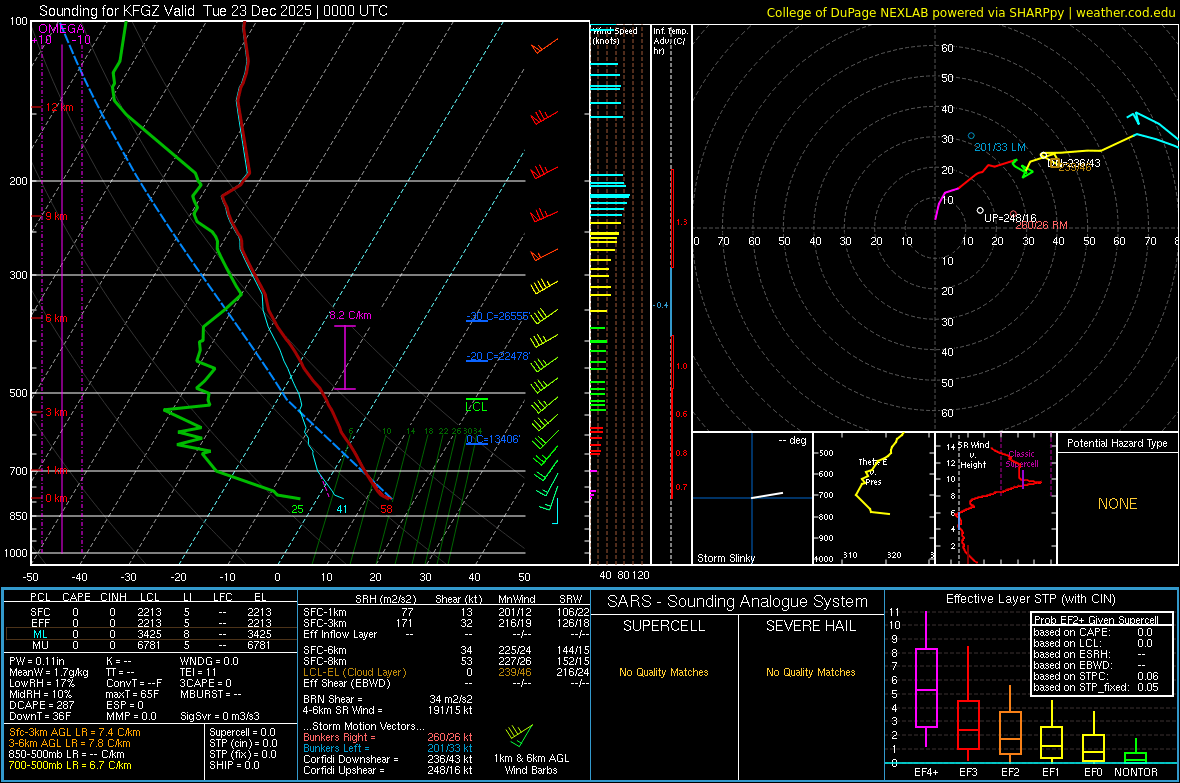Screen dimensions: 1180x783
Task: Select the 'UP=248/16' hodograph label
Action: coord(1010,218)
